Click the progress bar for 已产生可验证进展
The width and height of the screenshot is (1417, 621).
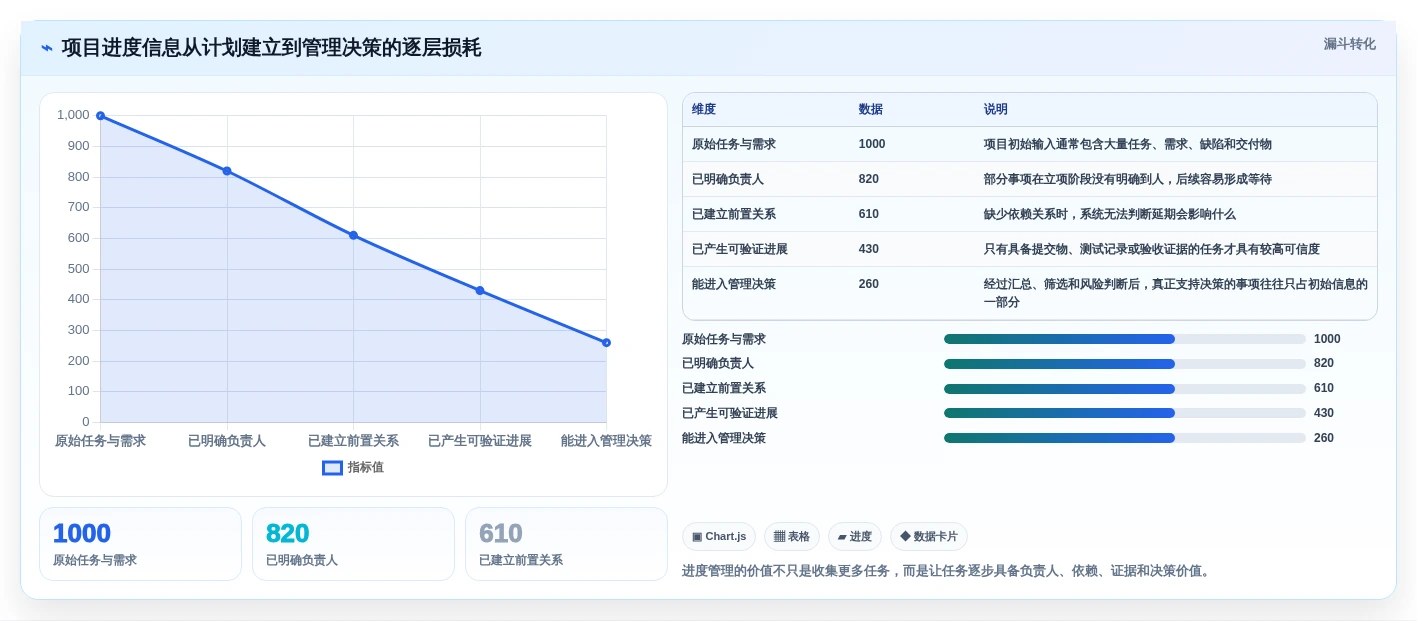pos(1125,413)
